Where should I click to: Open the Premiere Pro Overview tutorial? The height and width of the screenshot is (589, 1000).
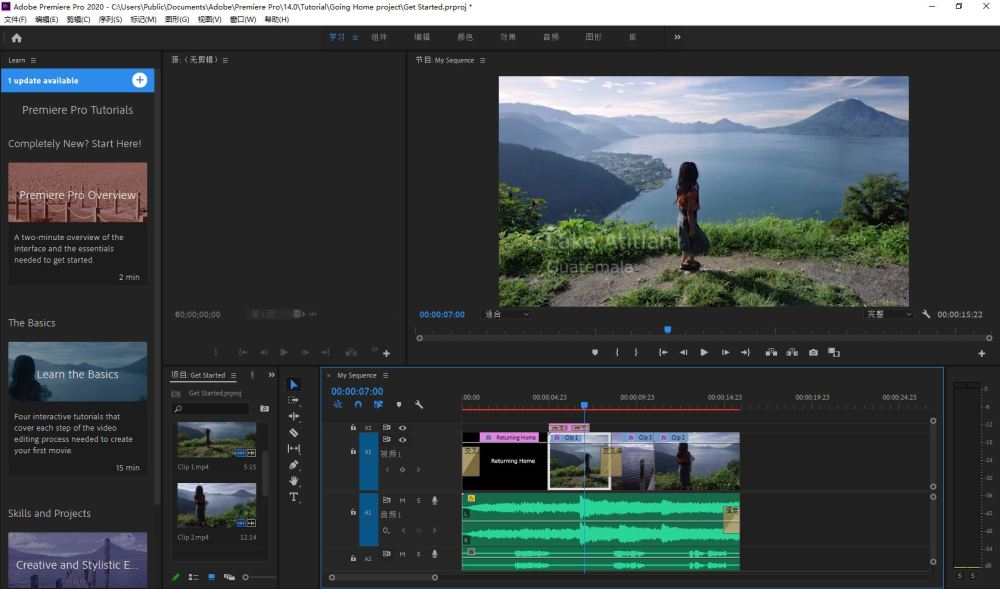point(78,192)
